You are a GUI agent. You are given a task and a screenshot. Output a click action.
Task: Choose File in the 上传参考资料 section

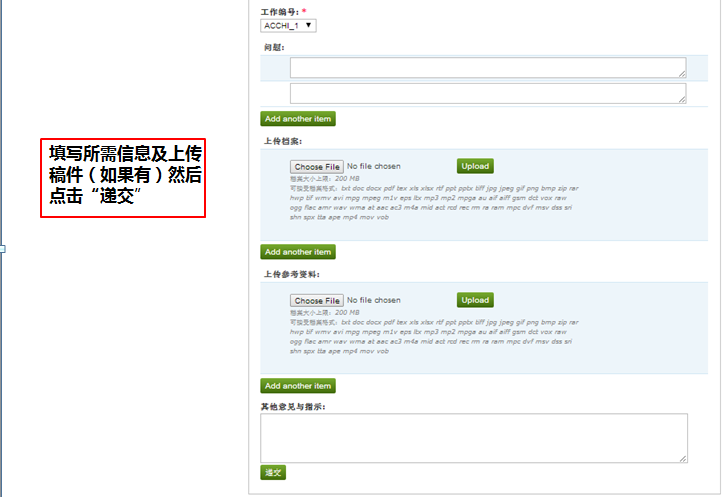[317, 301]
